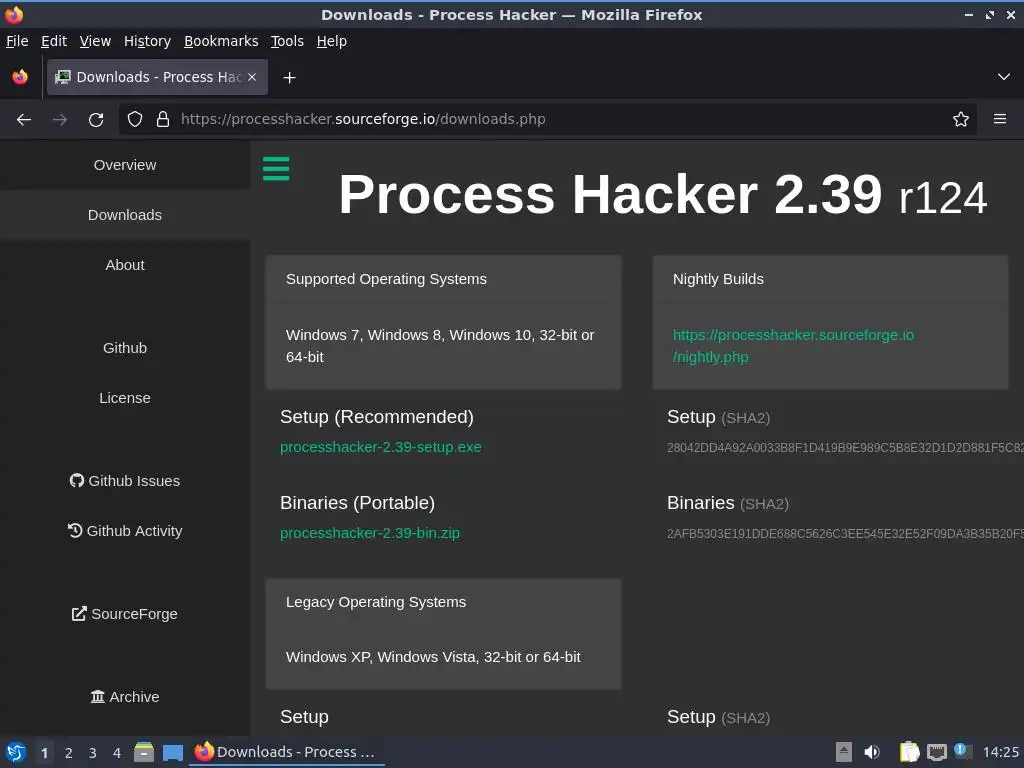Open the Edit menu
This screenshot has height=768, width=1024.
pyautogui.click(x=54, y=41)
